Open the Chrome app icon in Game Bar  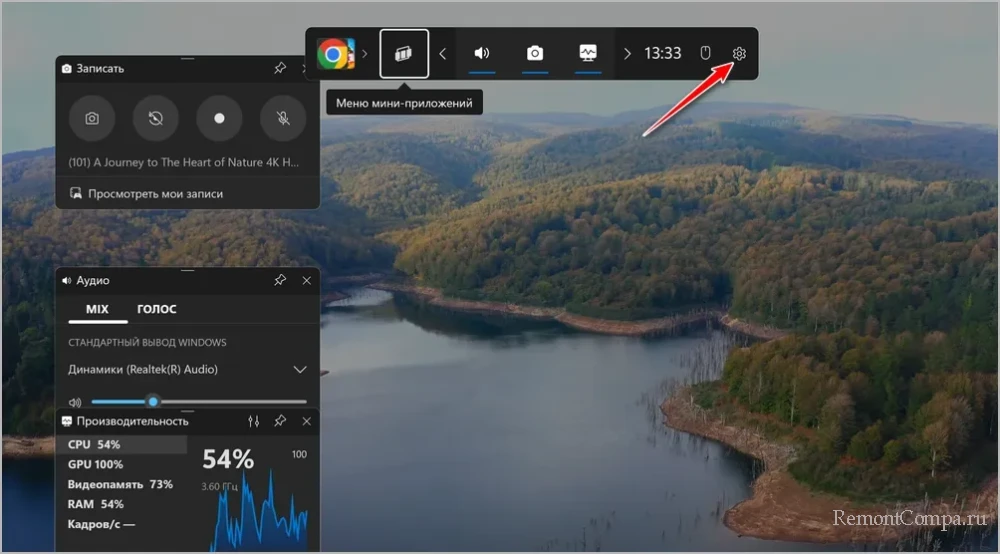tap(336, 54)
